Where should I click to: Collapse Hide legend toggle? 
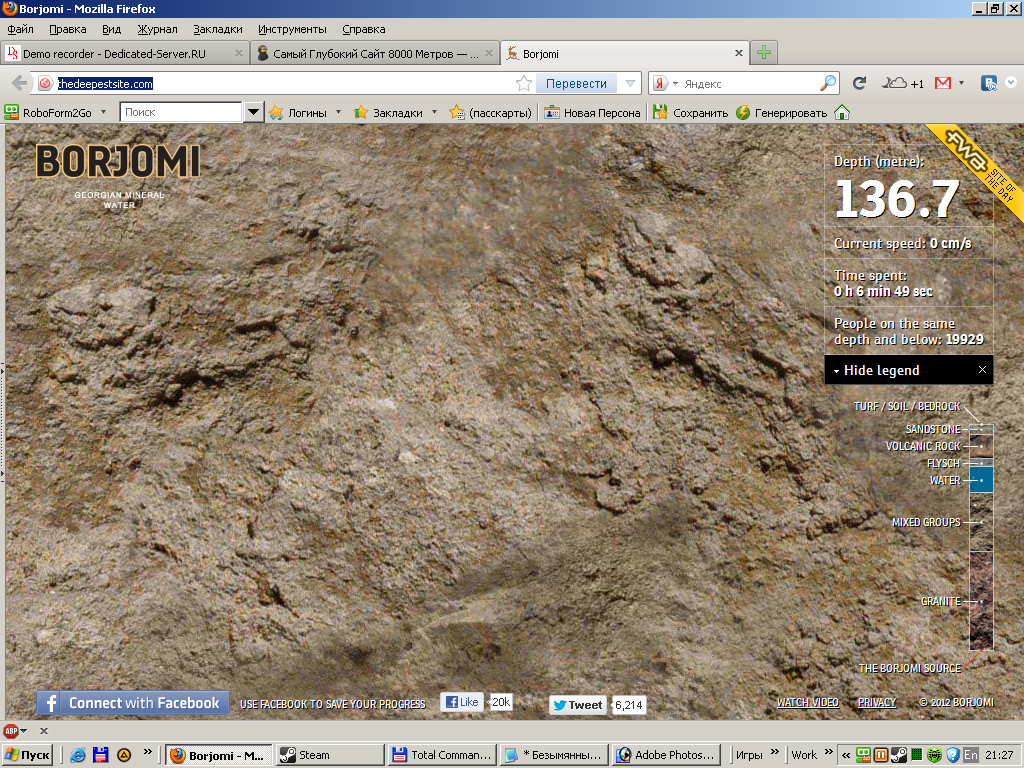pos(876,370)
